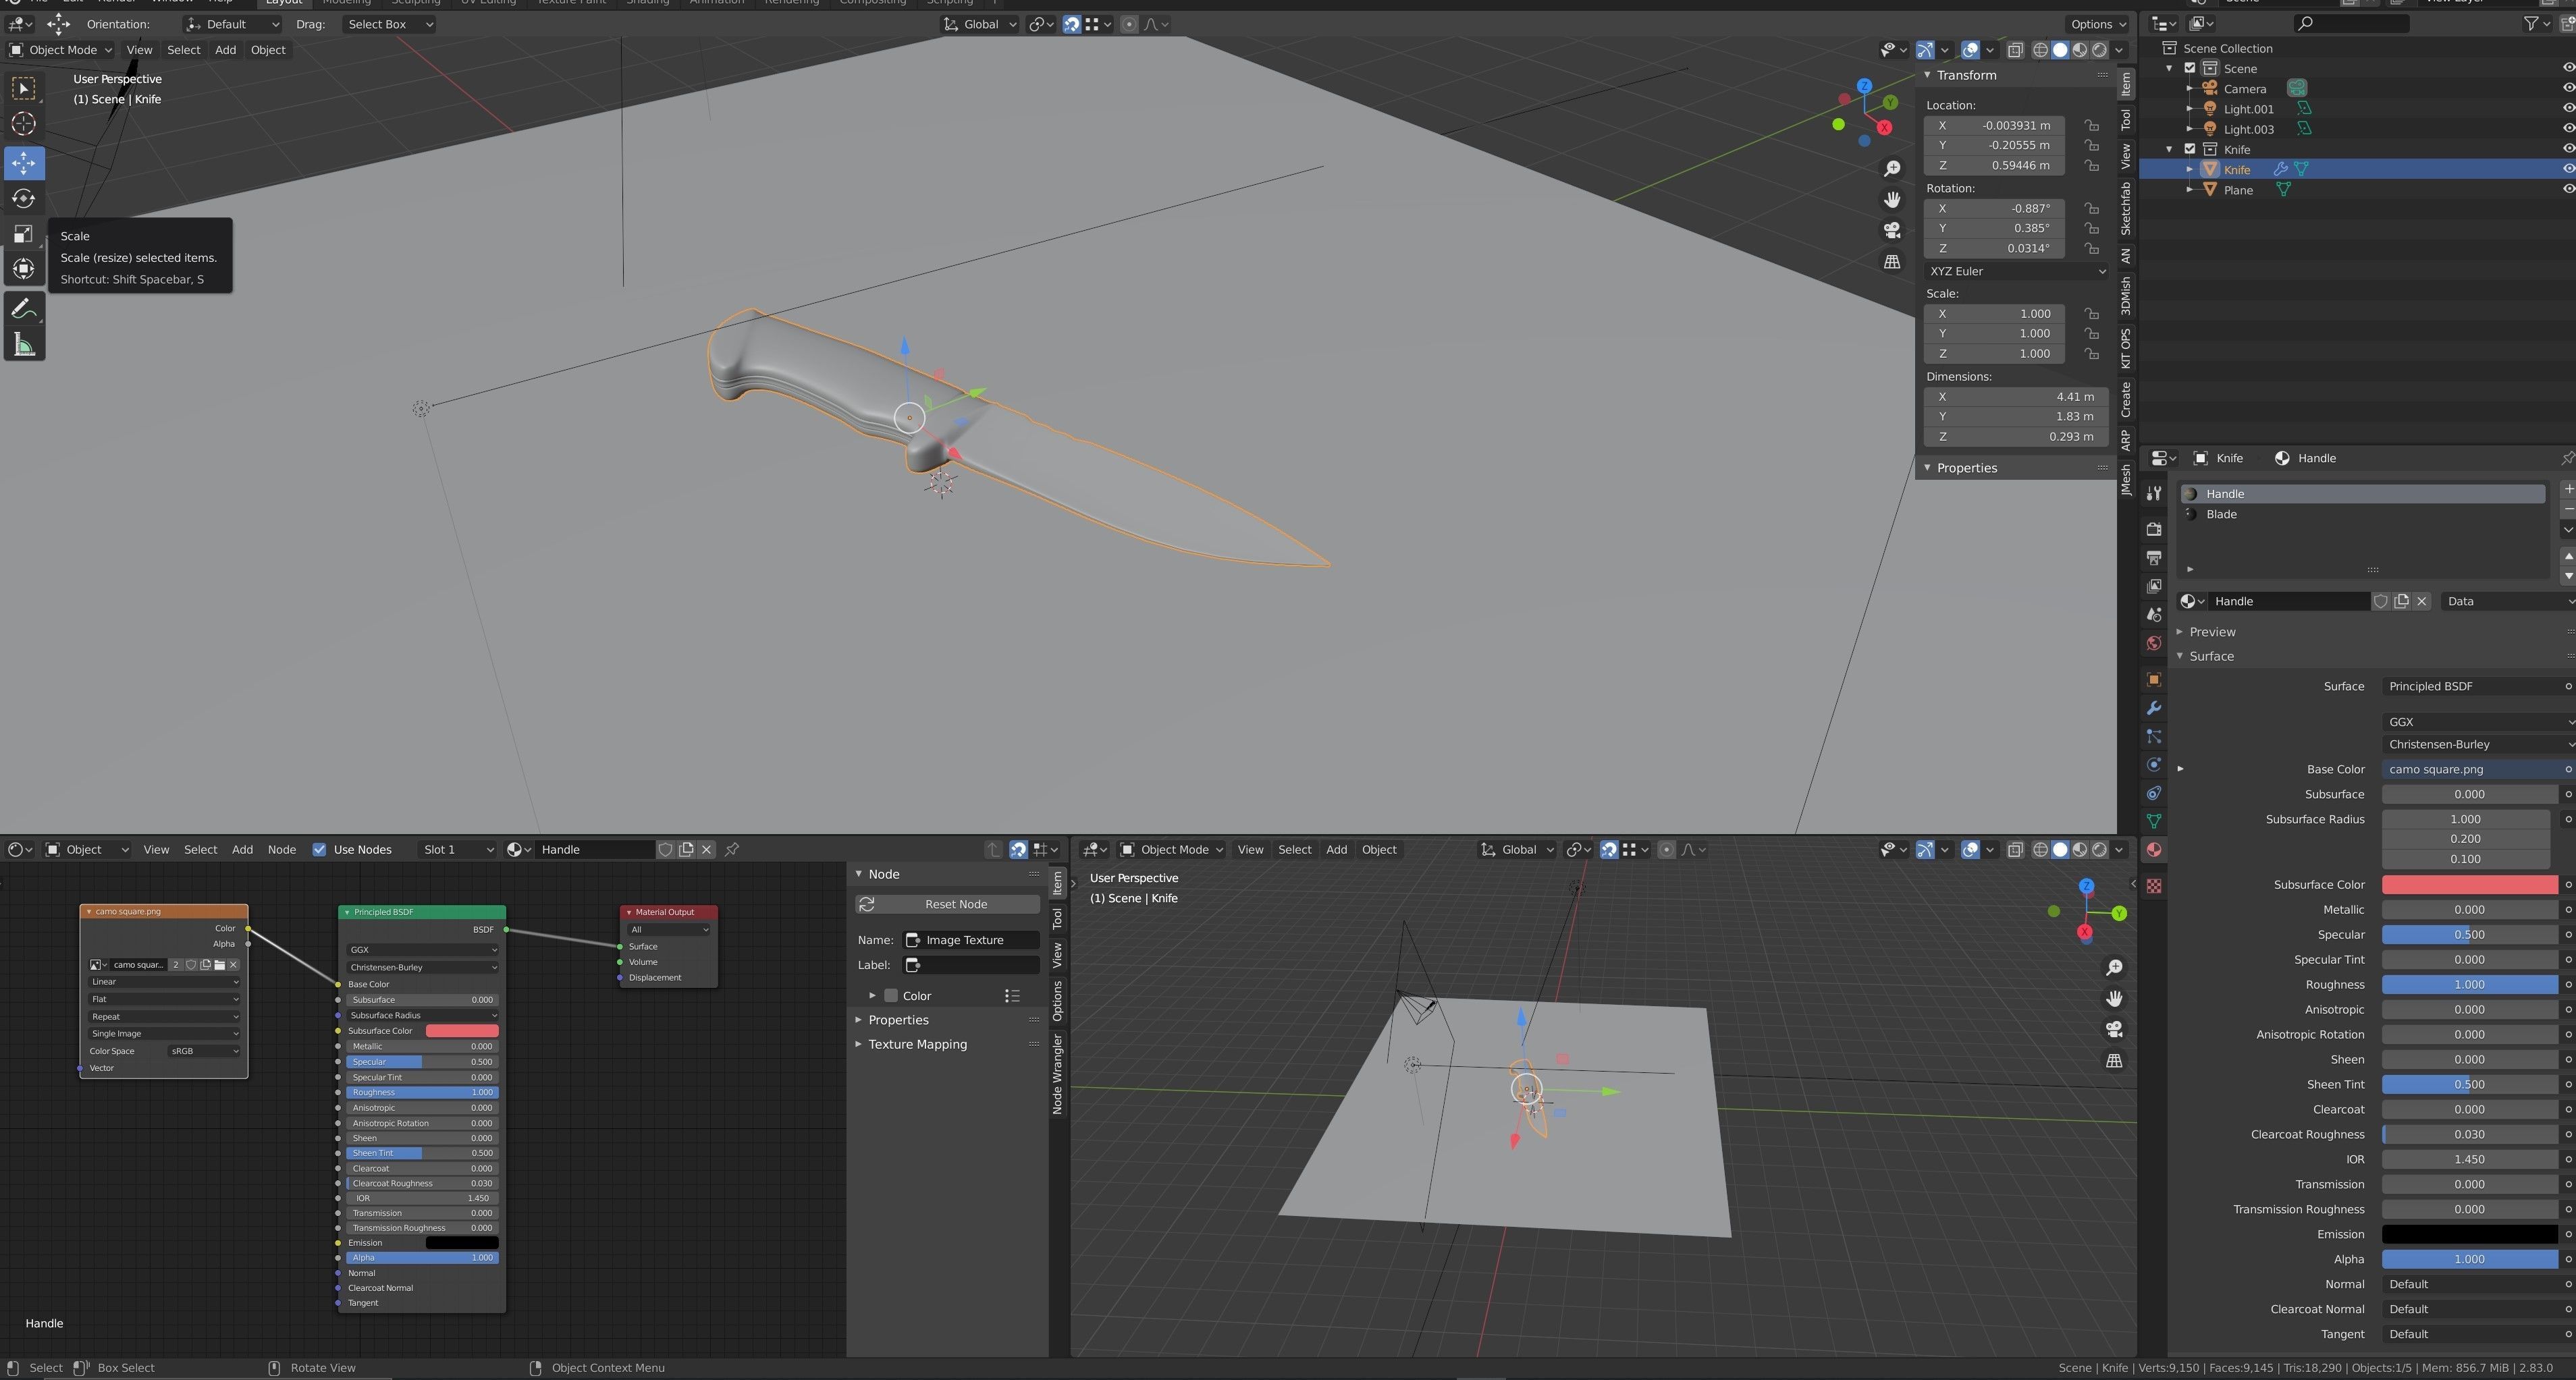Open the Slot 1 material slot dropdown
The width and height of the screenshot is (2576, 1380).
pyautogui.click(x=456, y=849)
